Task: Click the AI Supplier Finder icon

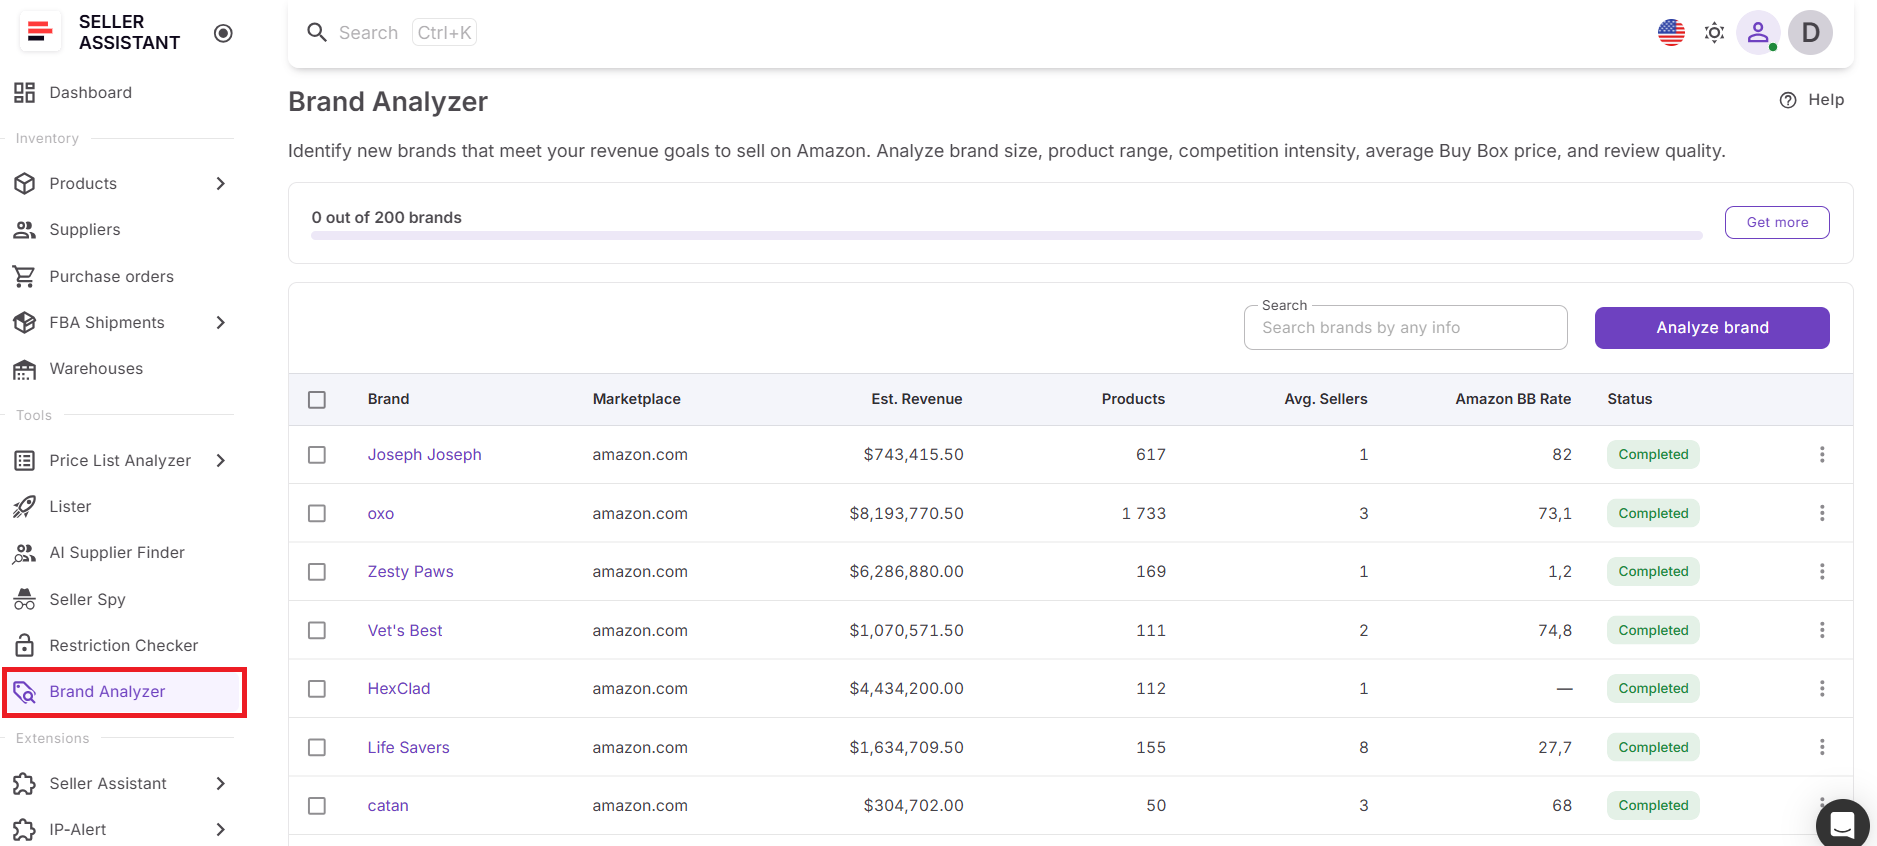Action: coord(25,553)
